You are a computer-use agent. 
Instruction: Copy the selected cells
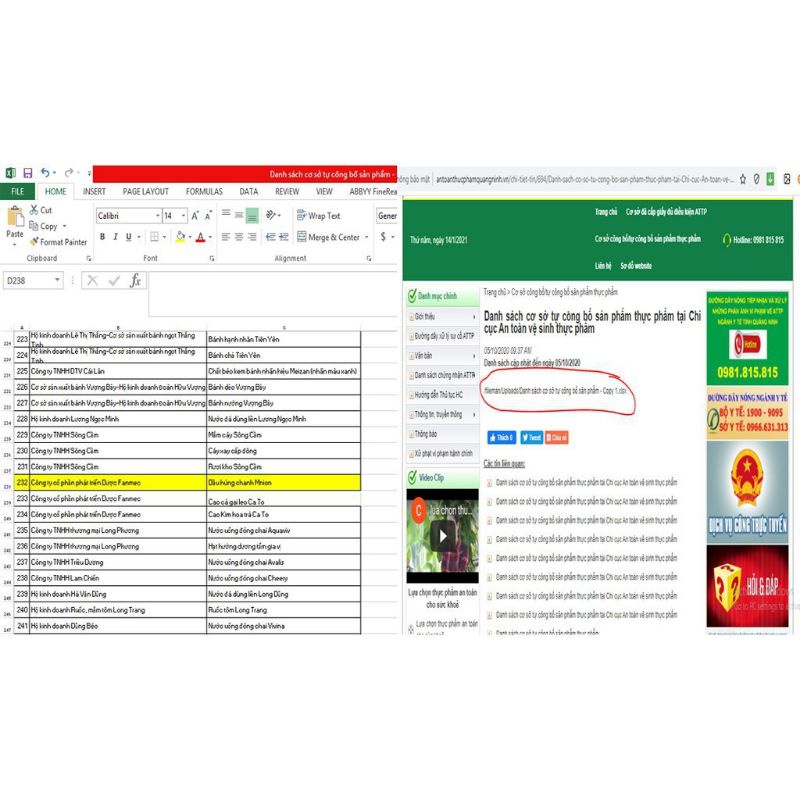click(x=43, y=226)
